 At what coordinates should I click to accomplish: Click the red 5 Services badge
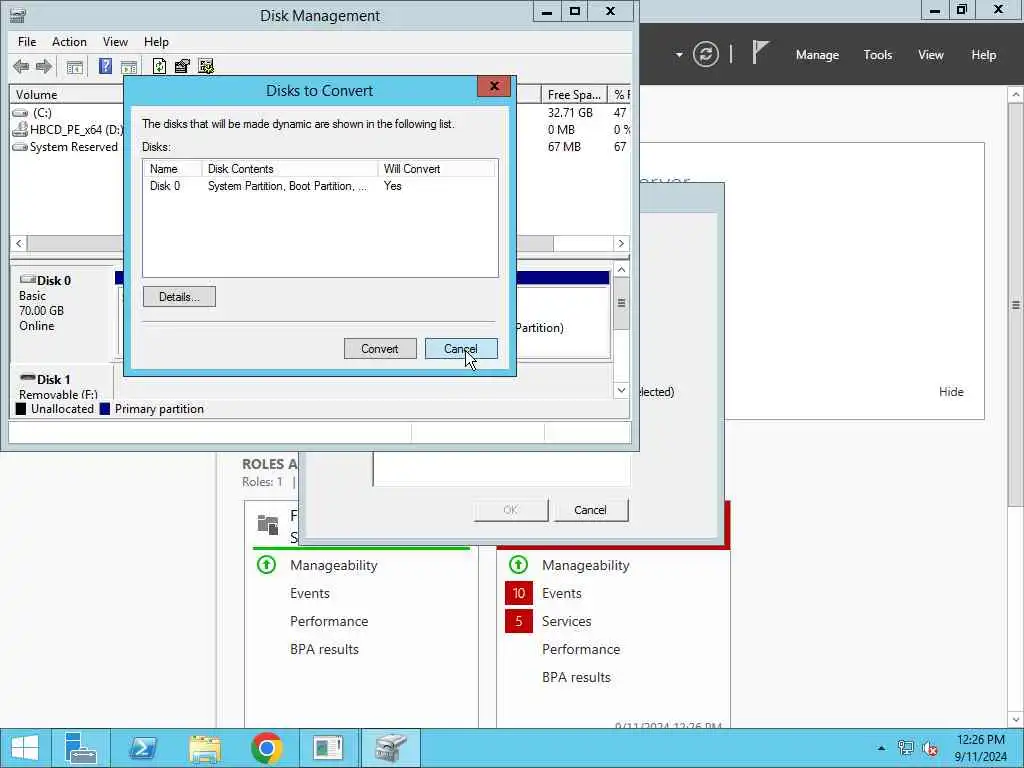pos(519,621)
